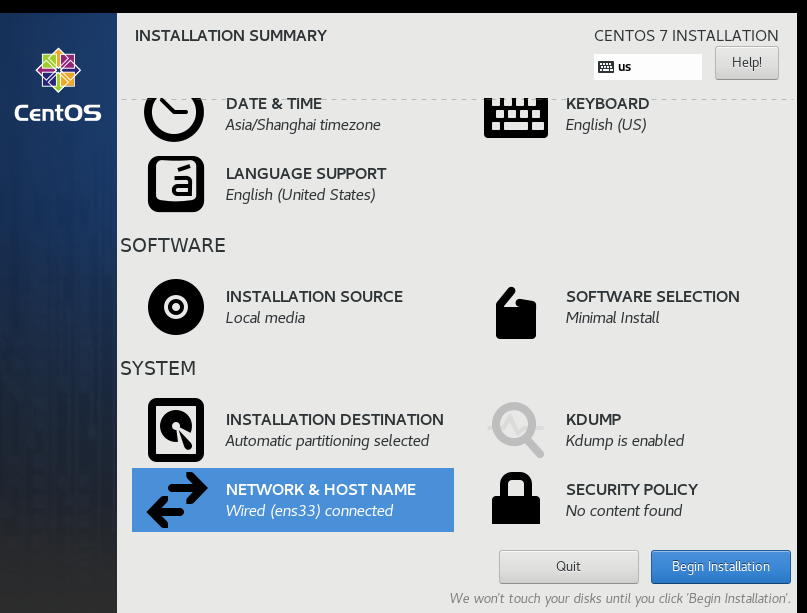Open the KEYBOARD settings label
The image size is (807, 613).
tap(607, 103)
